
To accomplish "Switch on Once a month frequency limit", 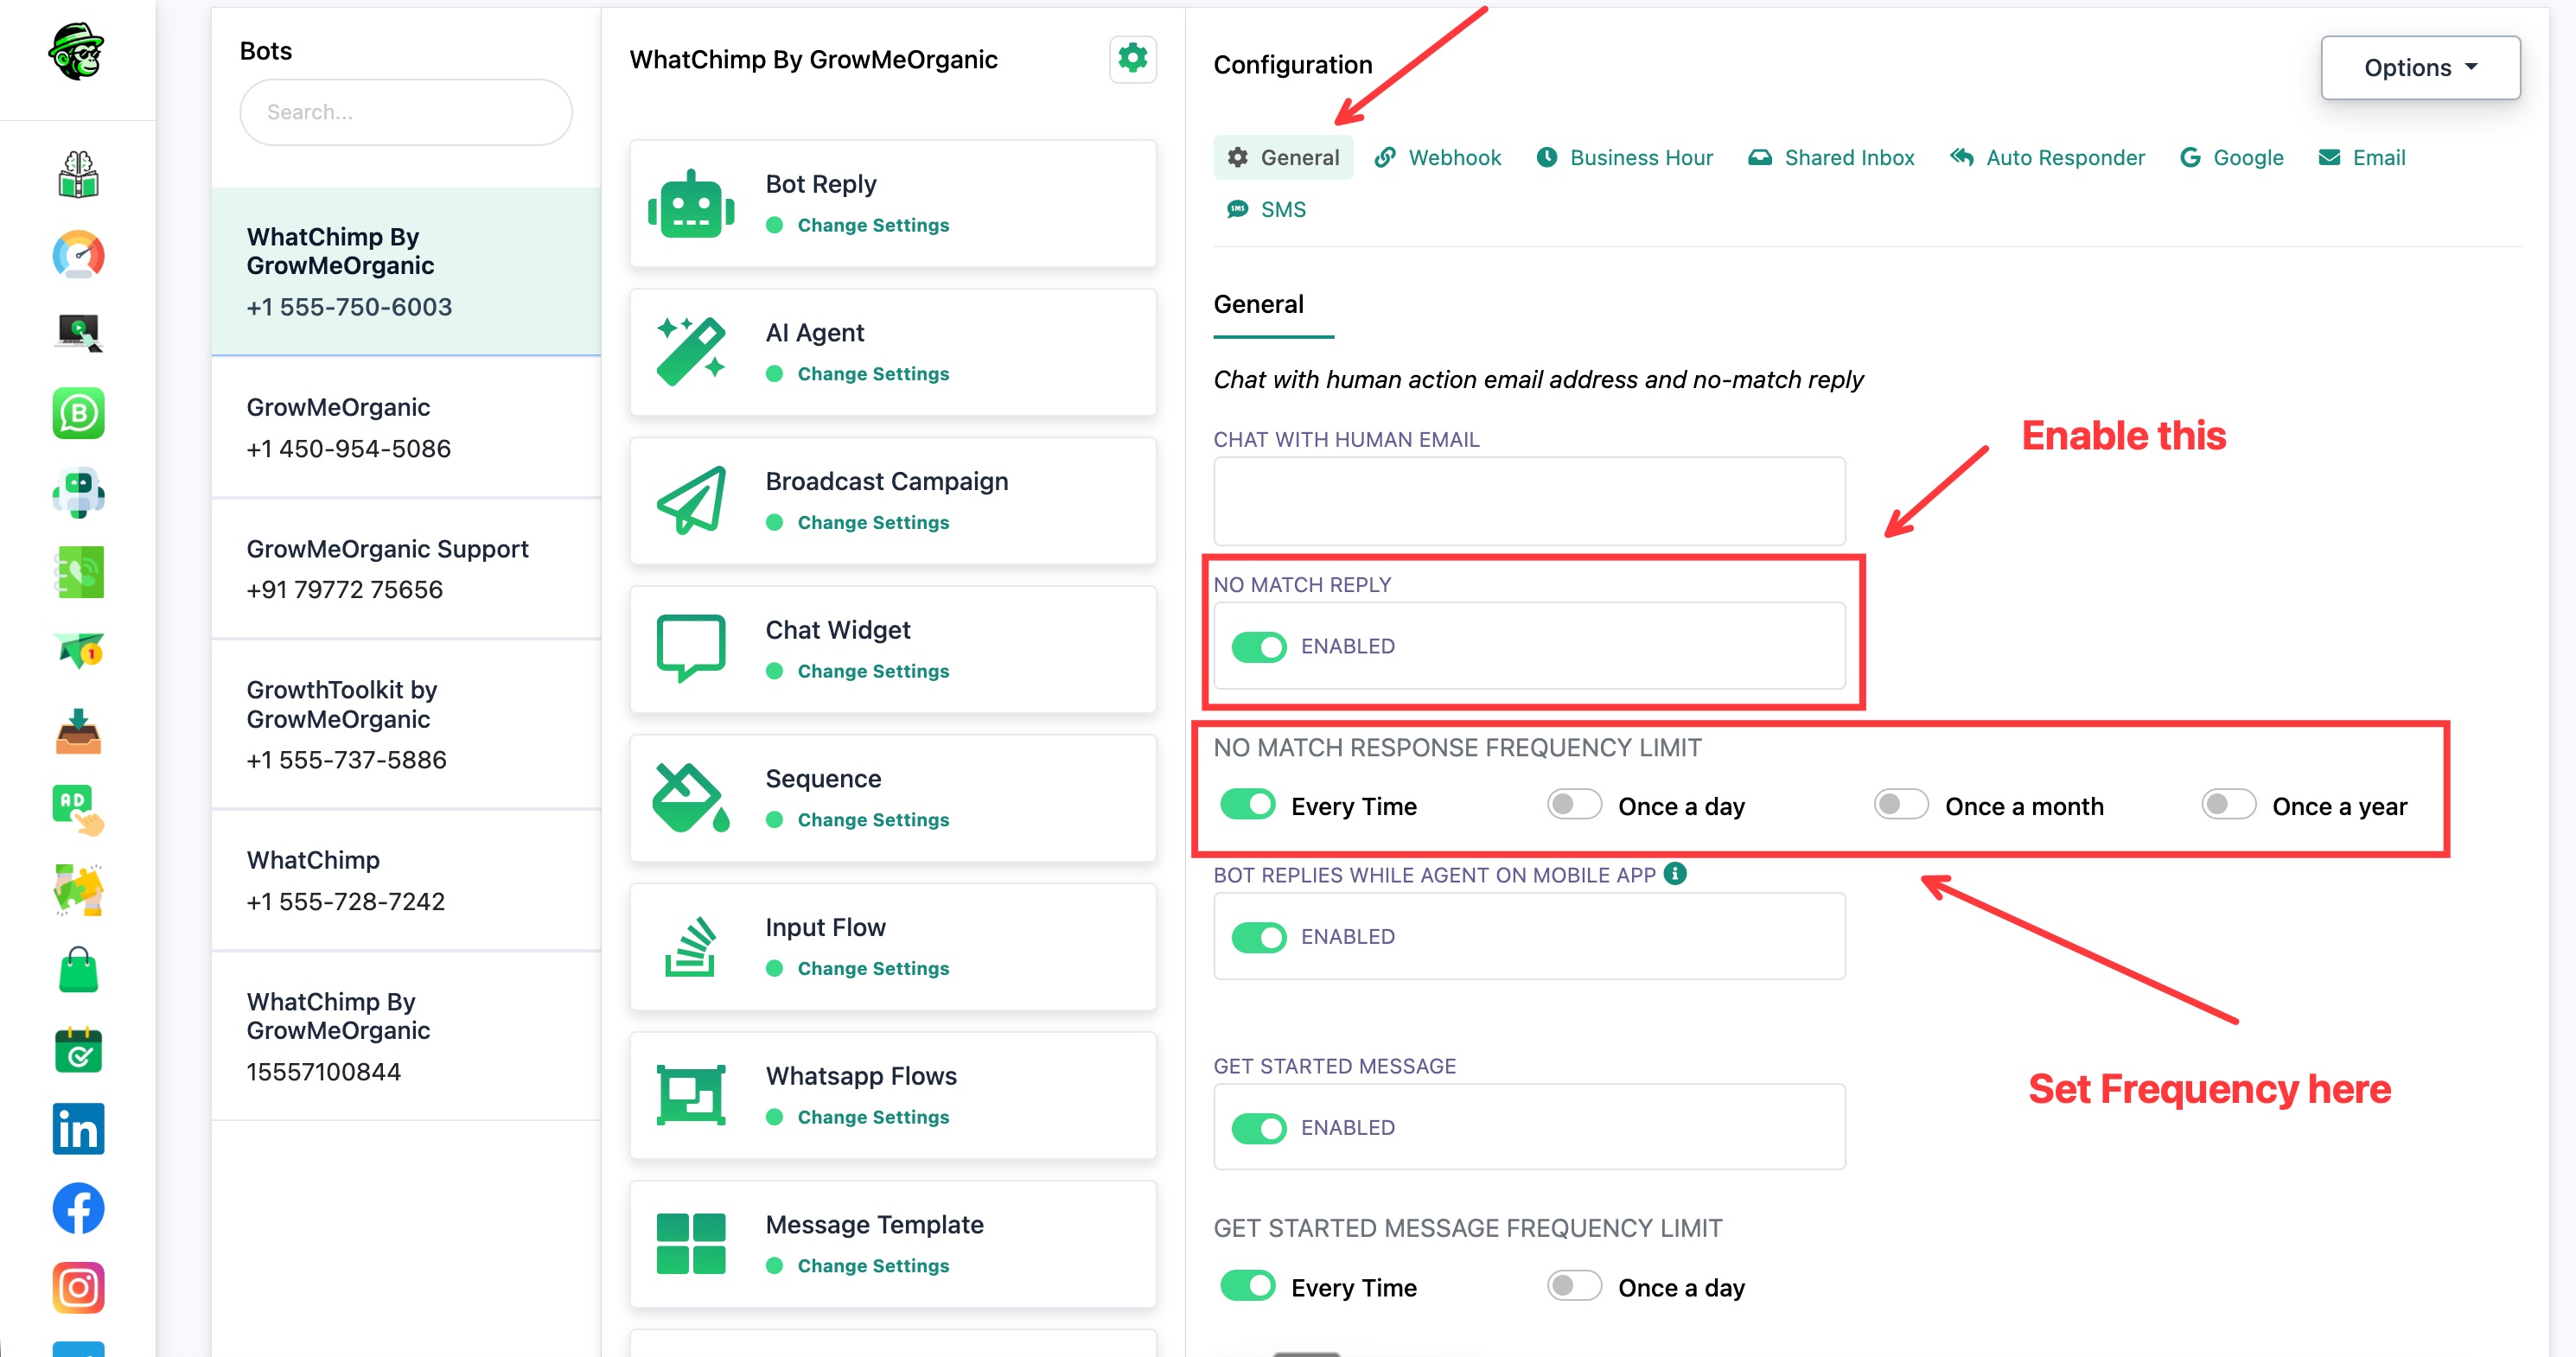I will click(x=1901, y=805).
